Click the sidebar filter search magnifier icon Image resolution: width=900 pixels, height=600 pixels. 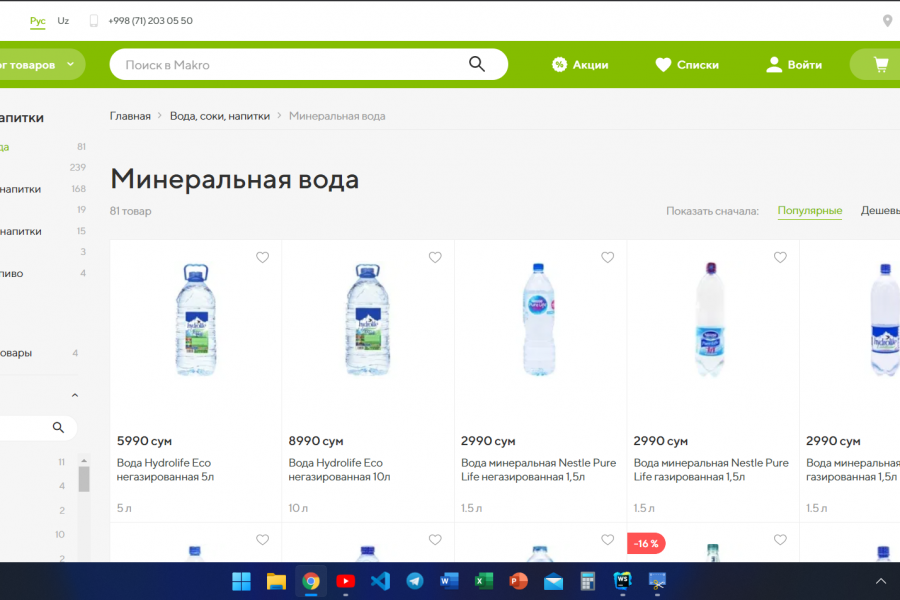pyautogui.click(x=58, y=427)
